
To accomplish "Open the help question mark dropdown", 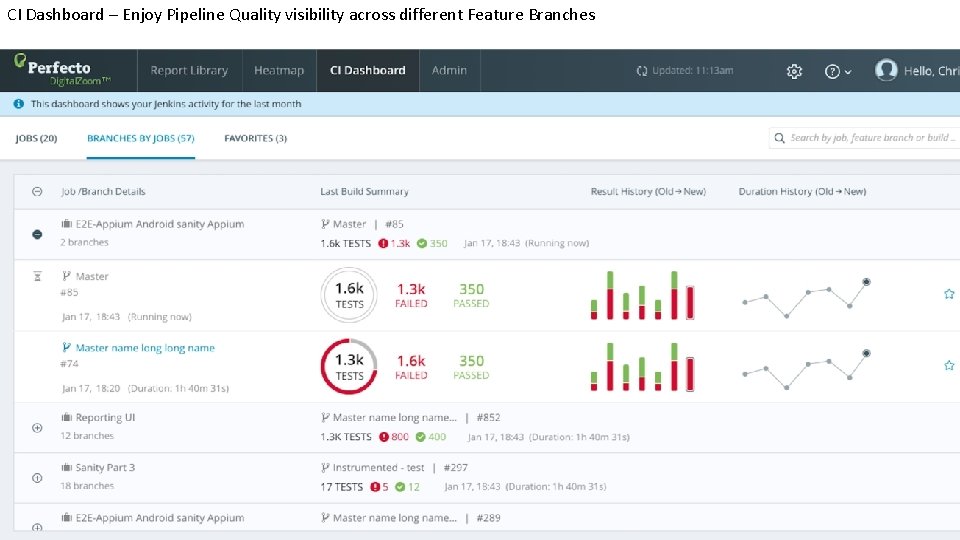I will point(838,72).
